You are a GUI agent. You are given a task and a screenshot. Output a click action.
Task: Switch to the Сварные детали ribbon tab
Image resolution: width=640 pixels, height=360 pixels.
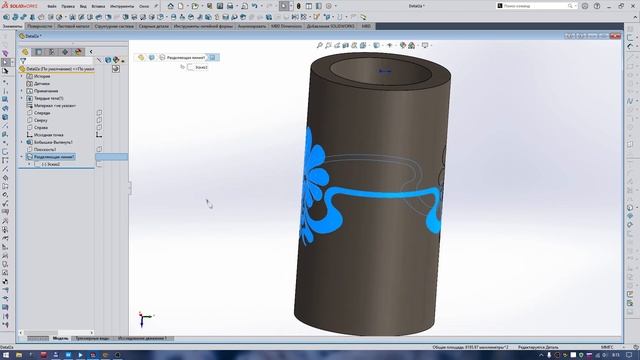153,26
